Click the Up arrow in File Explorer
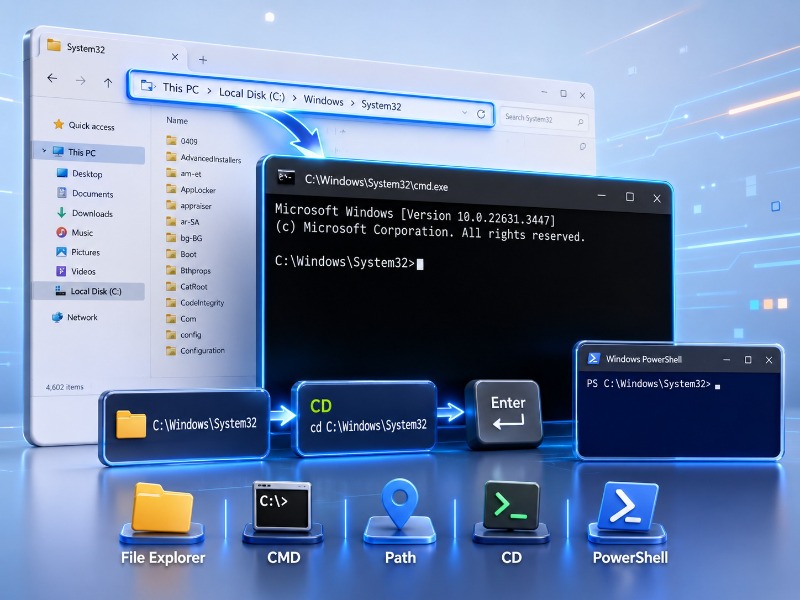The width and height of the screenshot is (800, 600). (108, 83)
